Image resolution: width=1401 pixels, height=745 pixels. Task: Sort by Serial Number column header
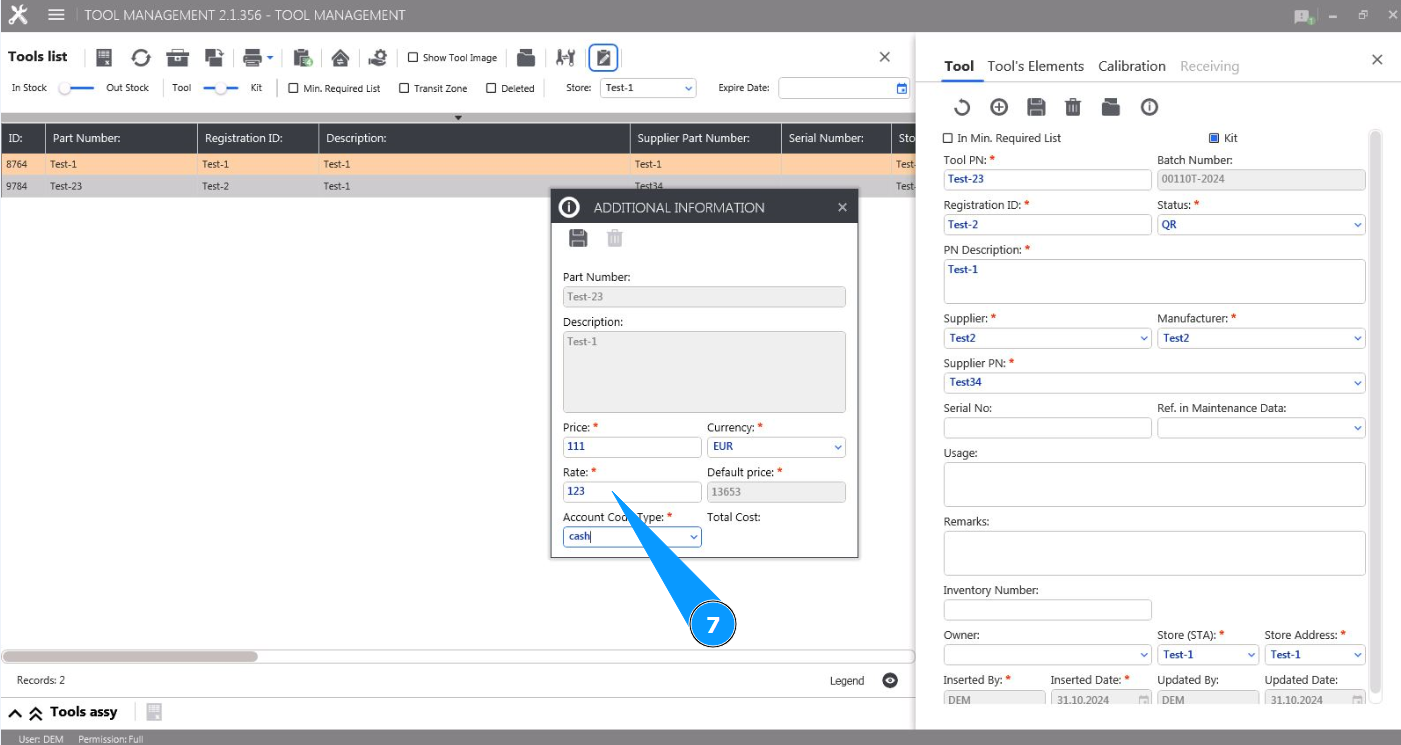[x=836, y=138]
